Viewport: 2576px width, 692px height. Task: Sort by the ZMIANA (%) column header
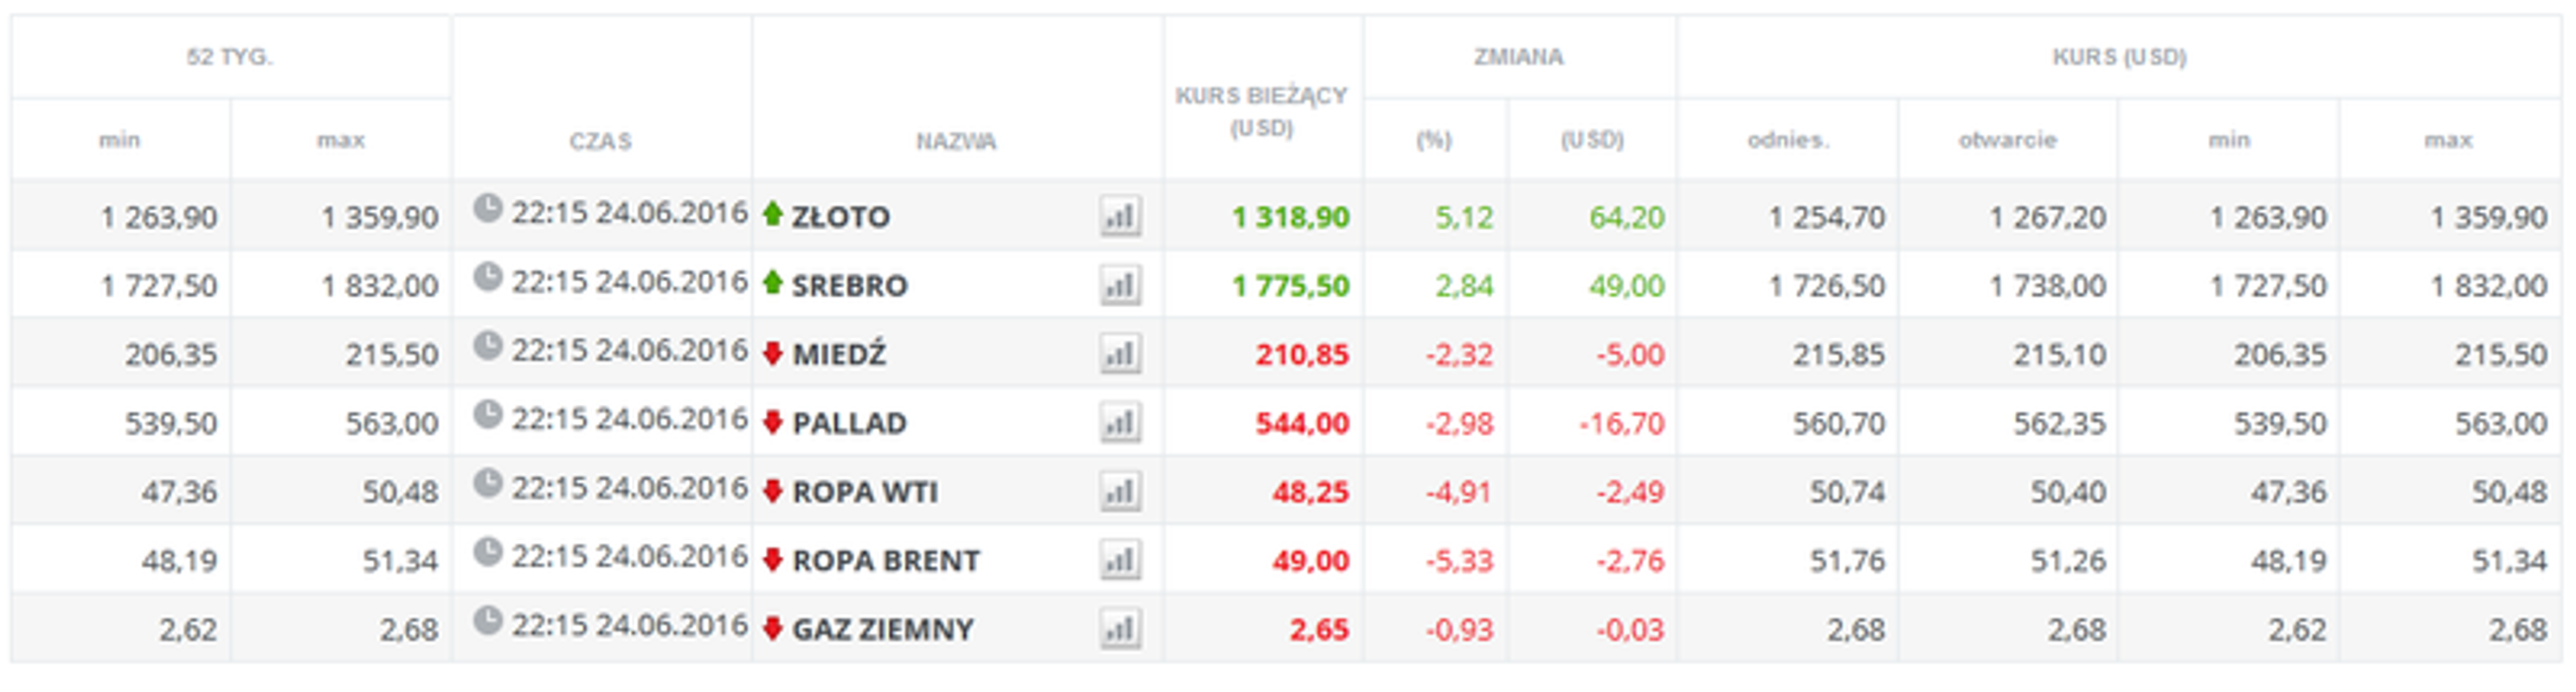(1433, 140)
